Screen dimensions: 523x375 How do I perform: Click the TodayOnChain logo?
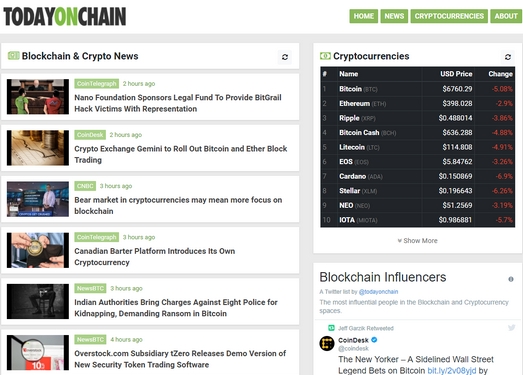pos(65,16)
